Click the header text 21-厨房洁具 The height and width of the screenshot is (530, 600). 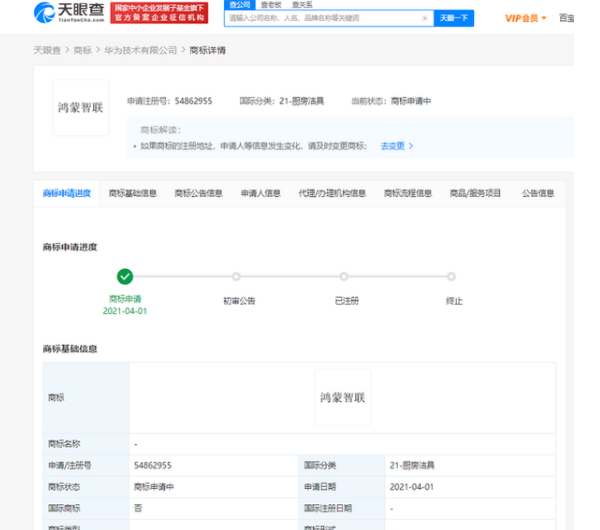pos(302,101)
